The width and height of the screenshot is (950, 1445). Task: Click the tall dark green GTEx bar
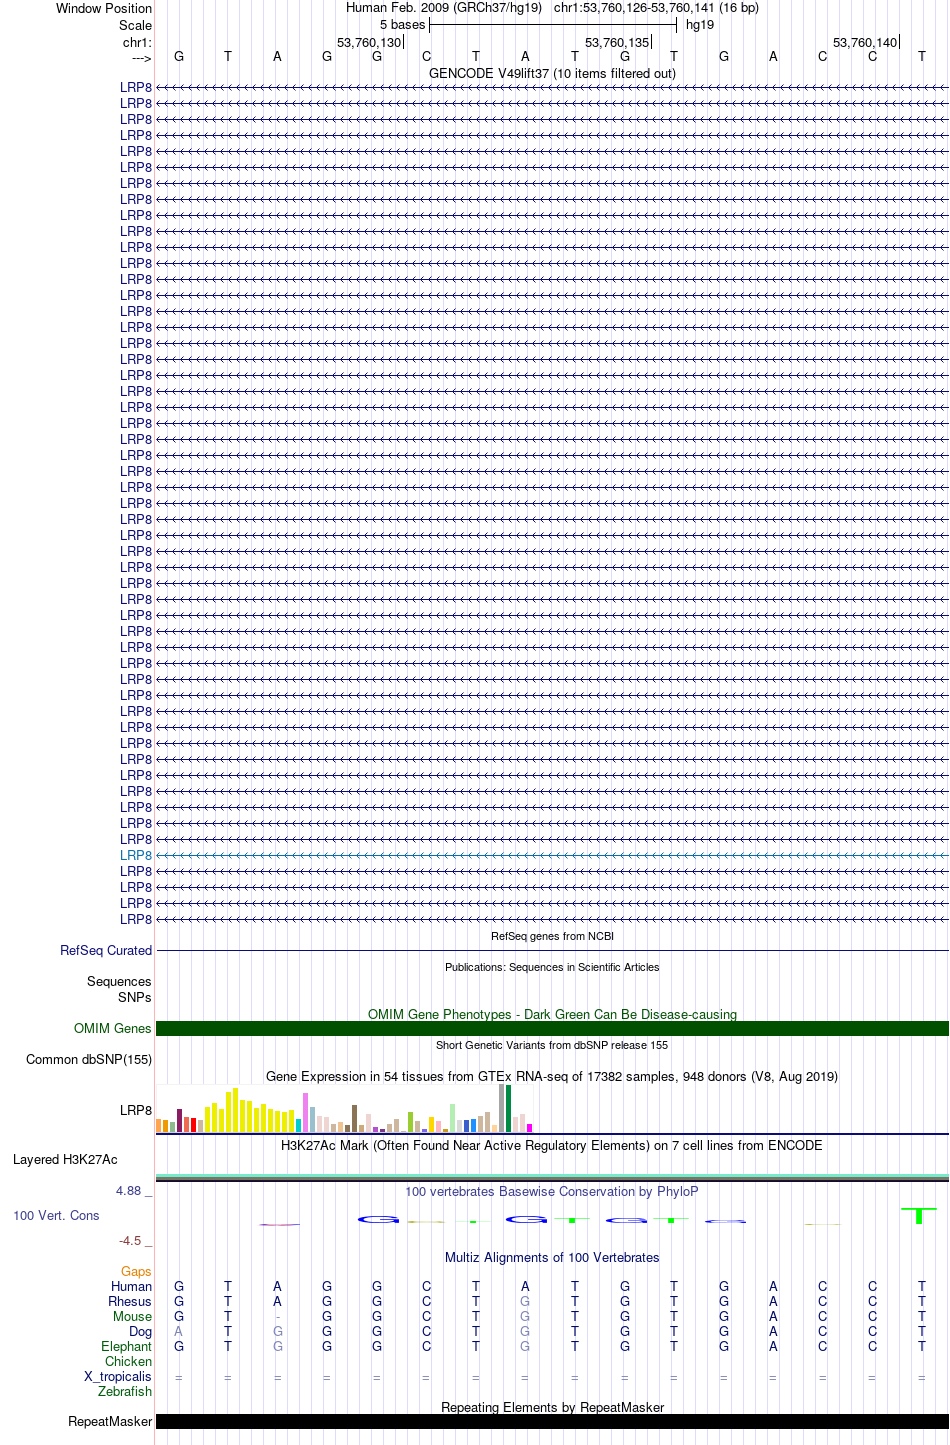coord(509,1109)
